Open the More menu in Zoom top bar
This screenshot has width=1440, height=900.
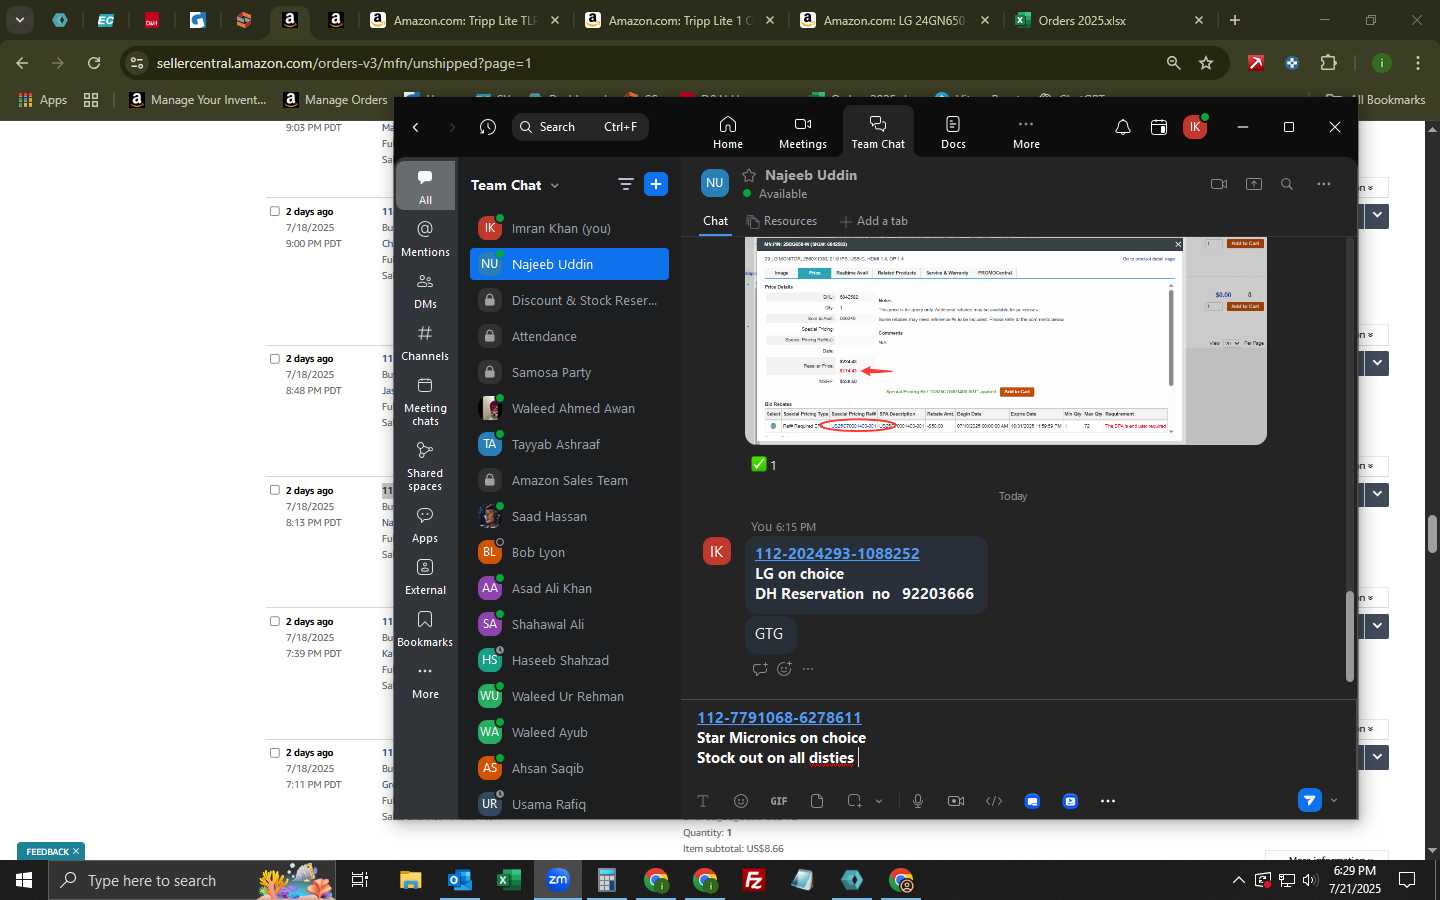[x=1026, y=132]
